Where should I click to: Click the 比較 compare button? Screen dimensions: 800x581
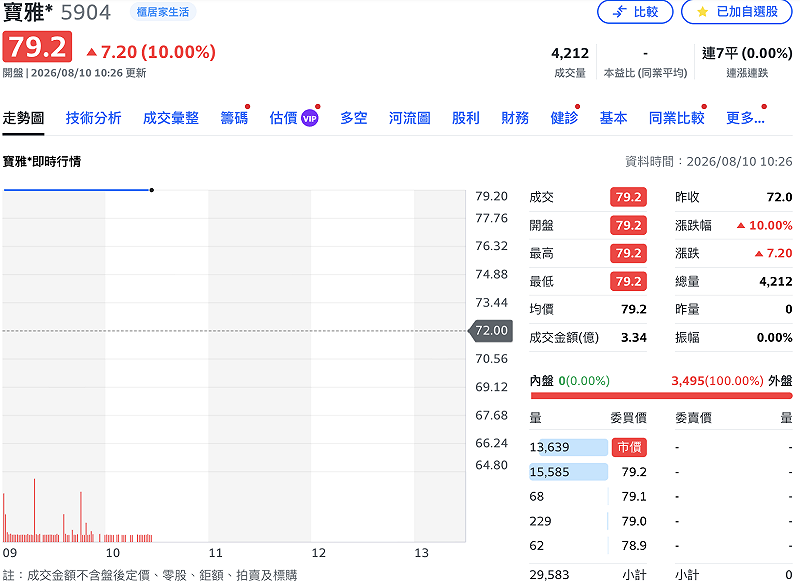click(635, 12)
